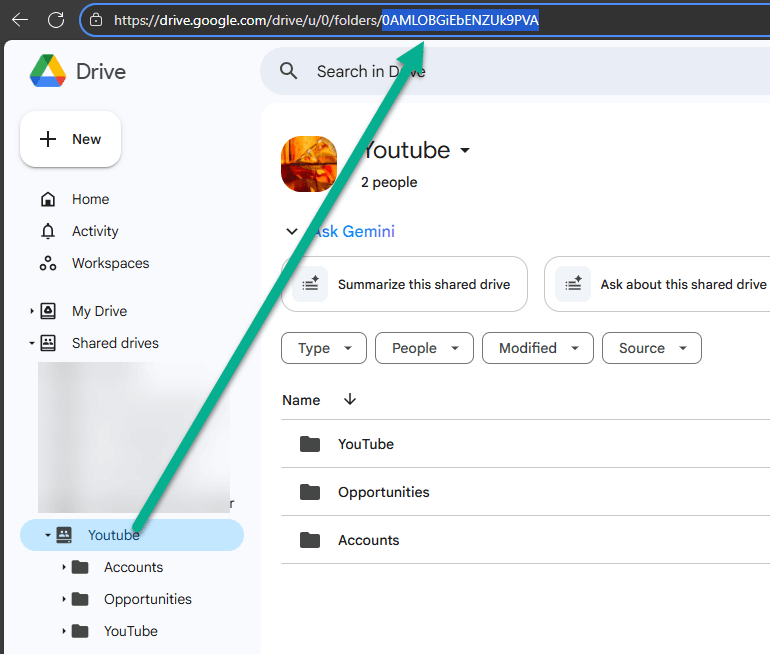Click Ask about this shared drive button
The height and width of the screenshot is (654, 770).
[658, 284]
